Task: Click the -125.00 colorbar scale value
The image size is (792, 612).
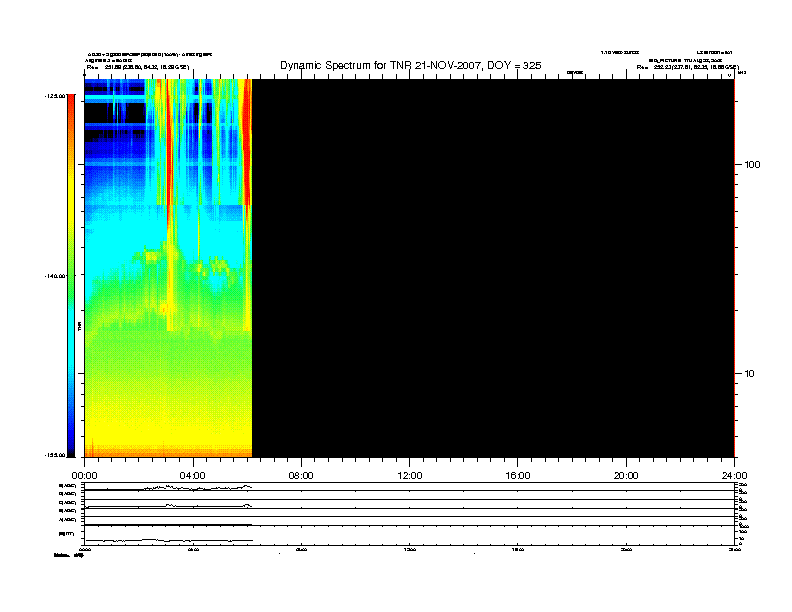Action: pyautogui.click(x=55, y=95)
